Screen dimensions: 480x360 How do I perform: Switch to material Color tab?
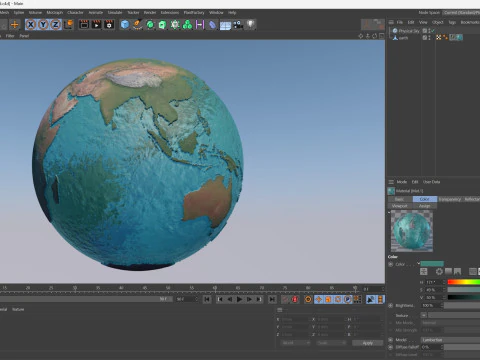click(x=425, y=199)
